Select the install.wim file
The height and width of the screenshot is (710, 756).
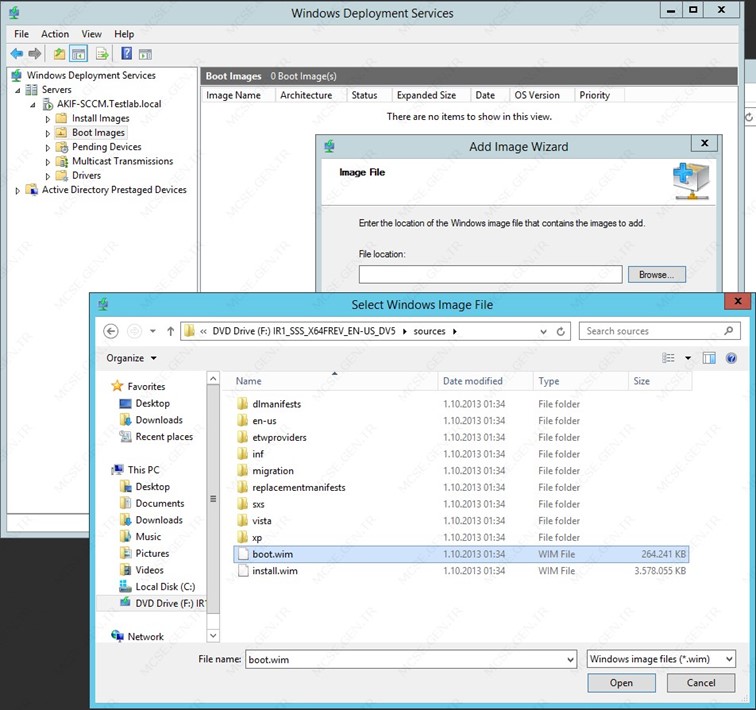click(x=461, y=571)
